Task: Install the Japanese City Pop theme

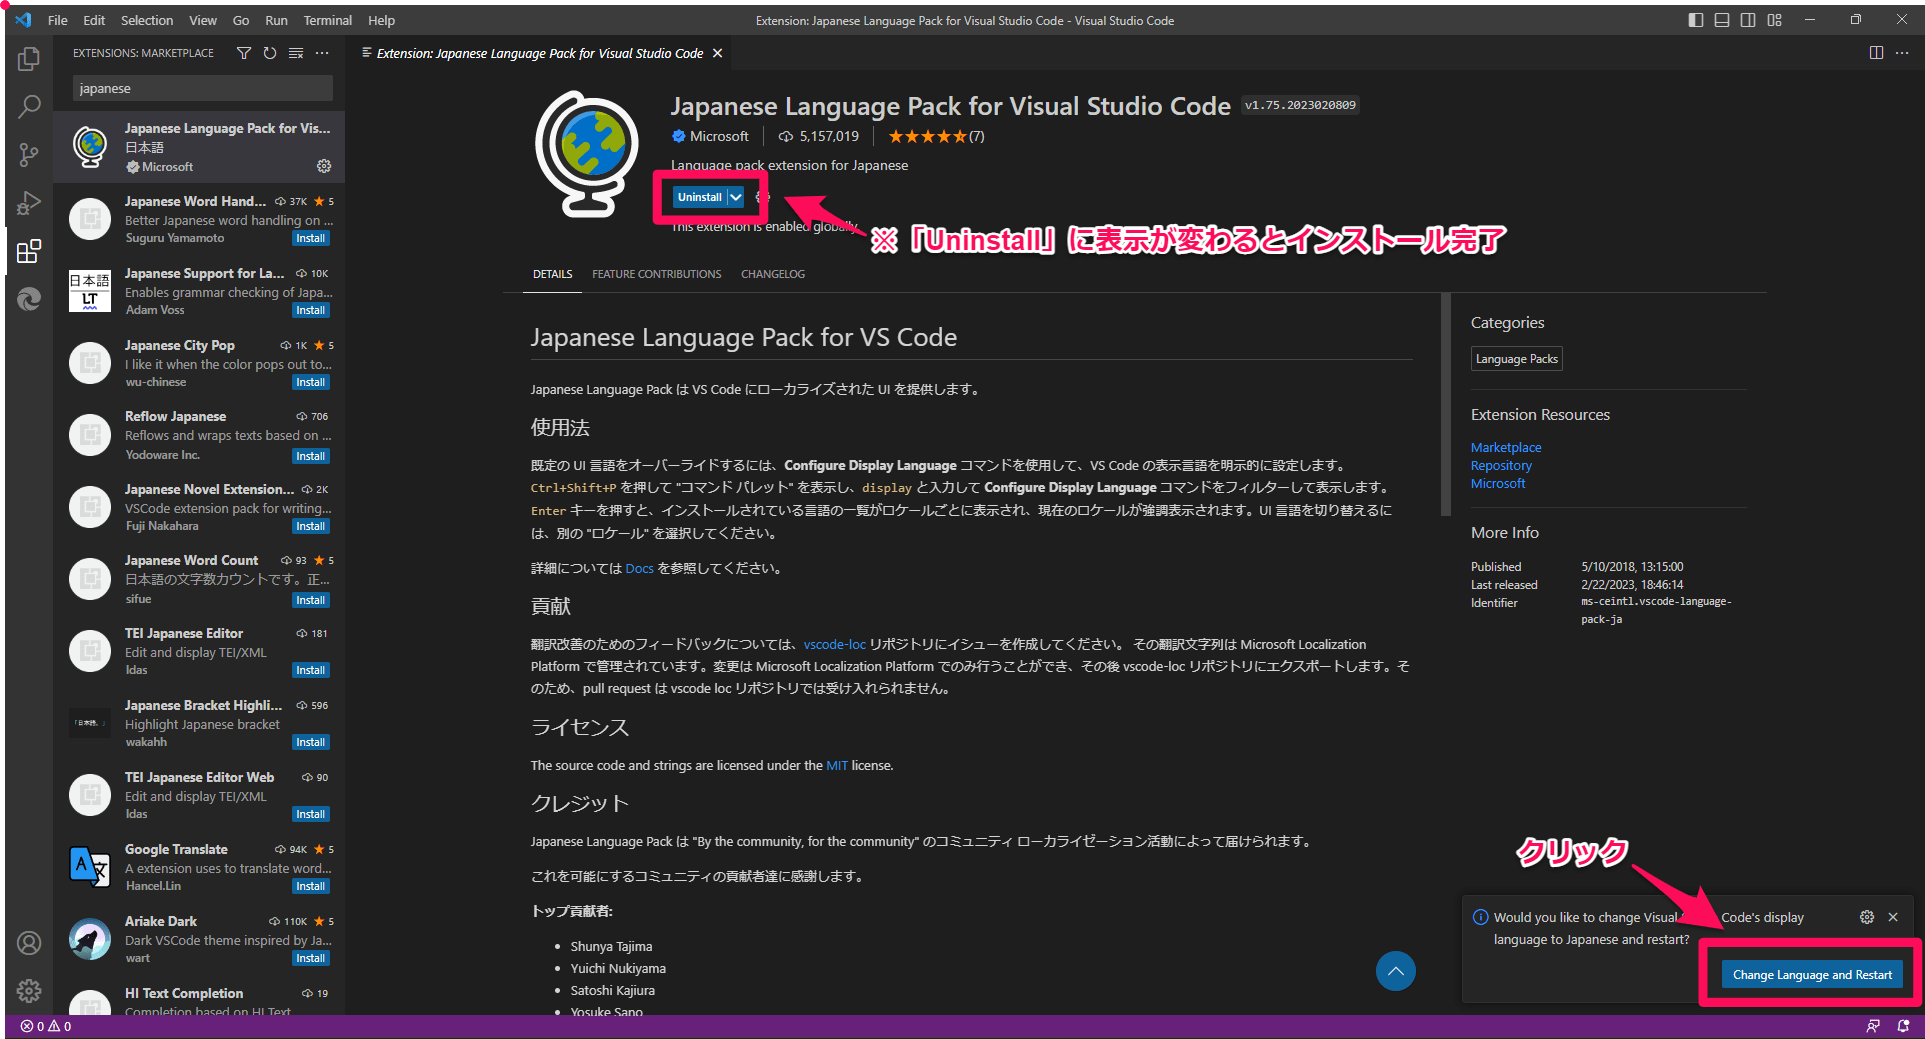Action: coord(310,382)
